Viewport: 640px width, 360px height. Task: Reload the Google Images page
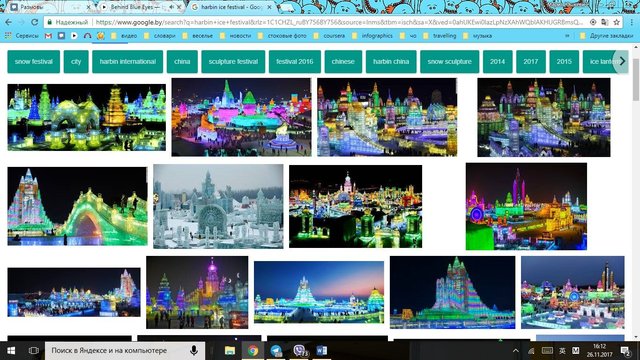pyautogui.click(x=35, y=22)
